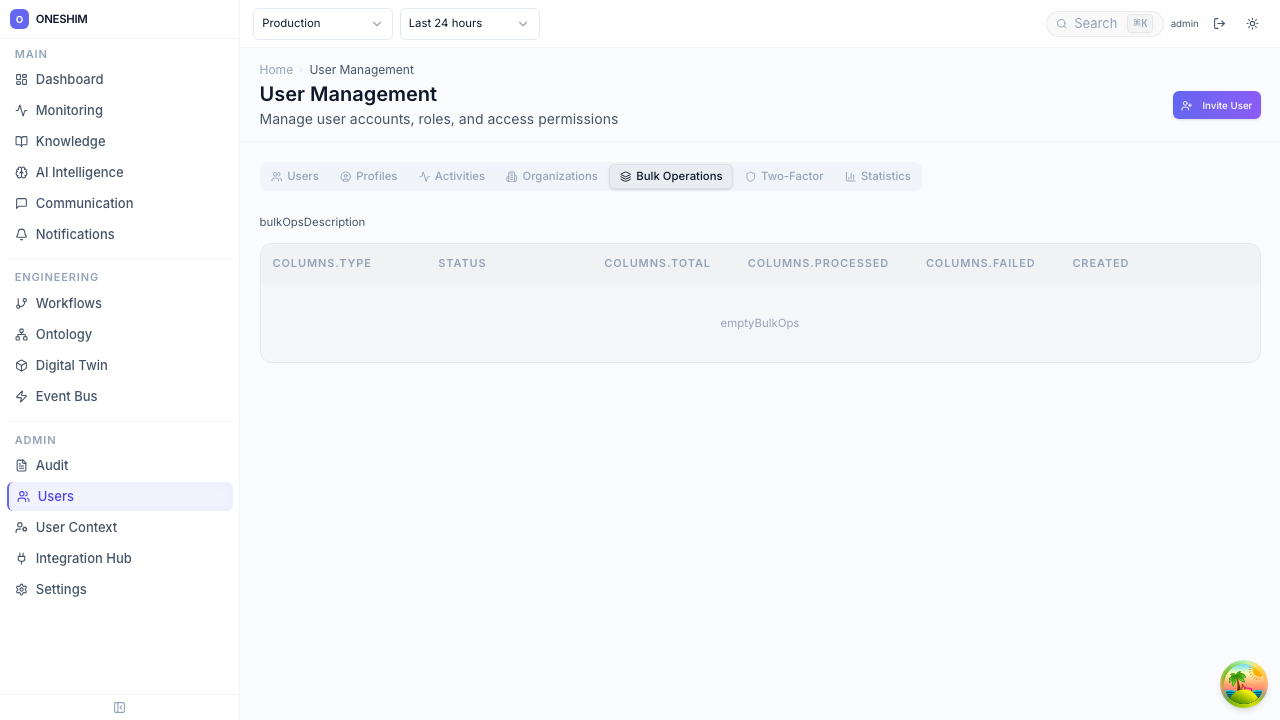Click the Invite User button
The width and height of the screenshot is (1280, 720).
pos(1216,105)
